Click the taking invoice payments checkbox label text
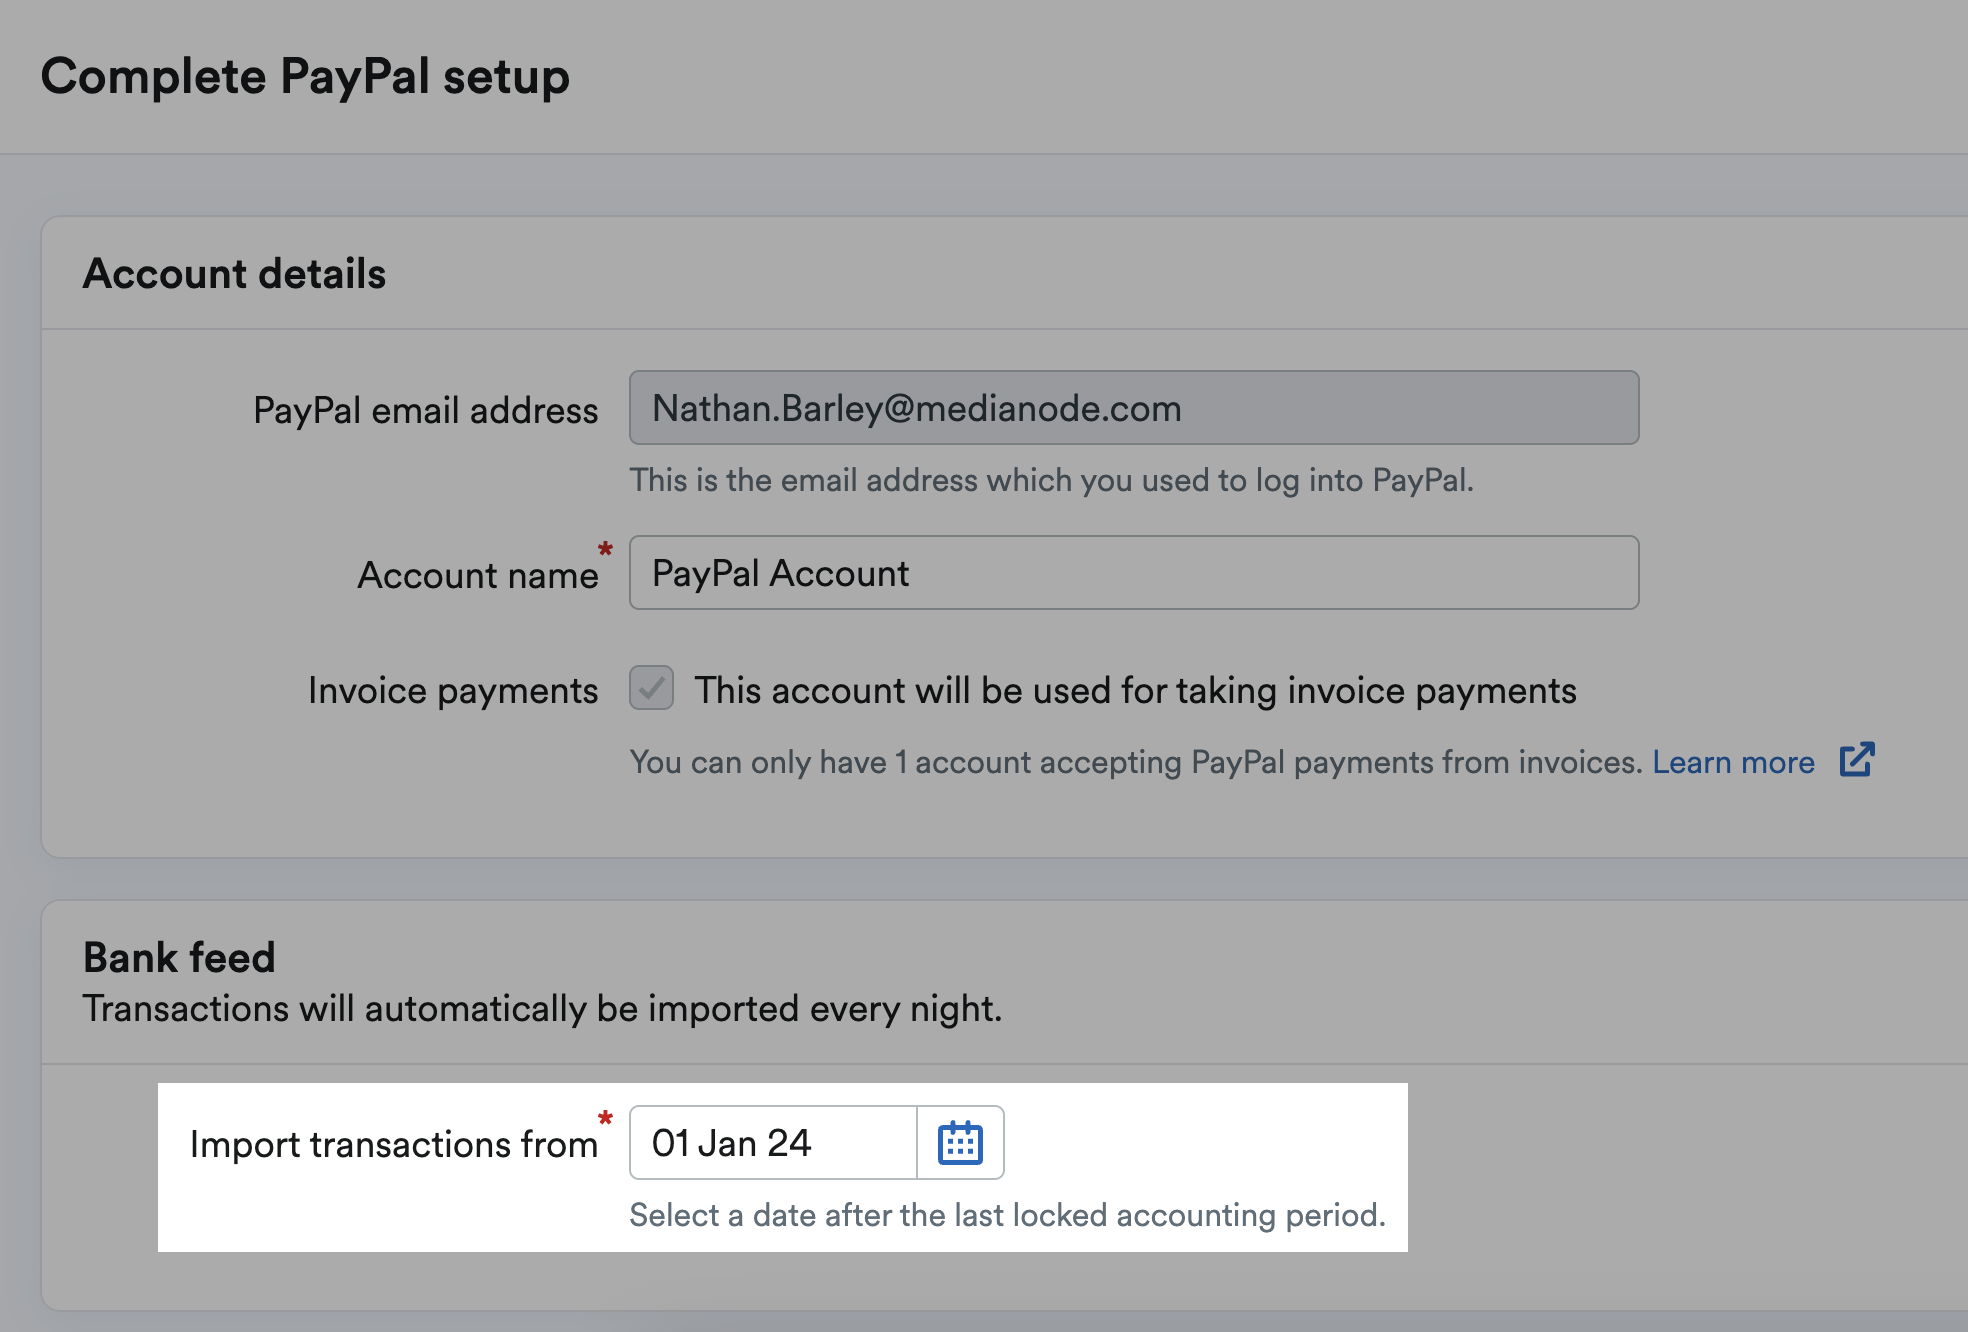Image resolution: width=1968 pixels, height=1332 pixels. [x=1136, y=691]
